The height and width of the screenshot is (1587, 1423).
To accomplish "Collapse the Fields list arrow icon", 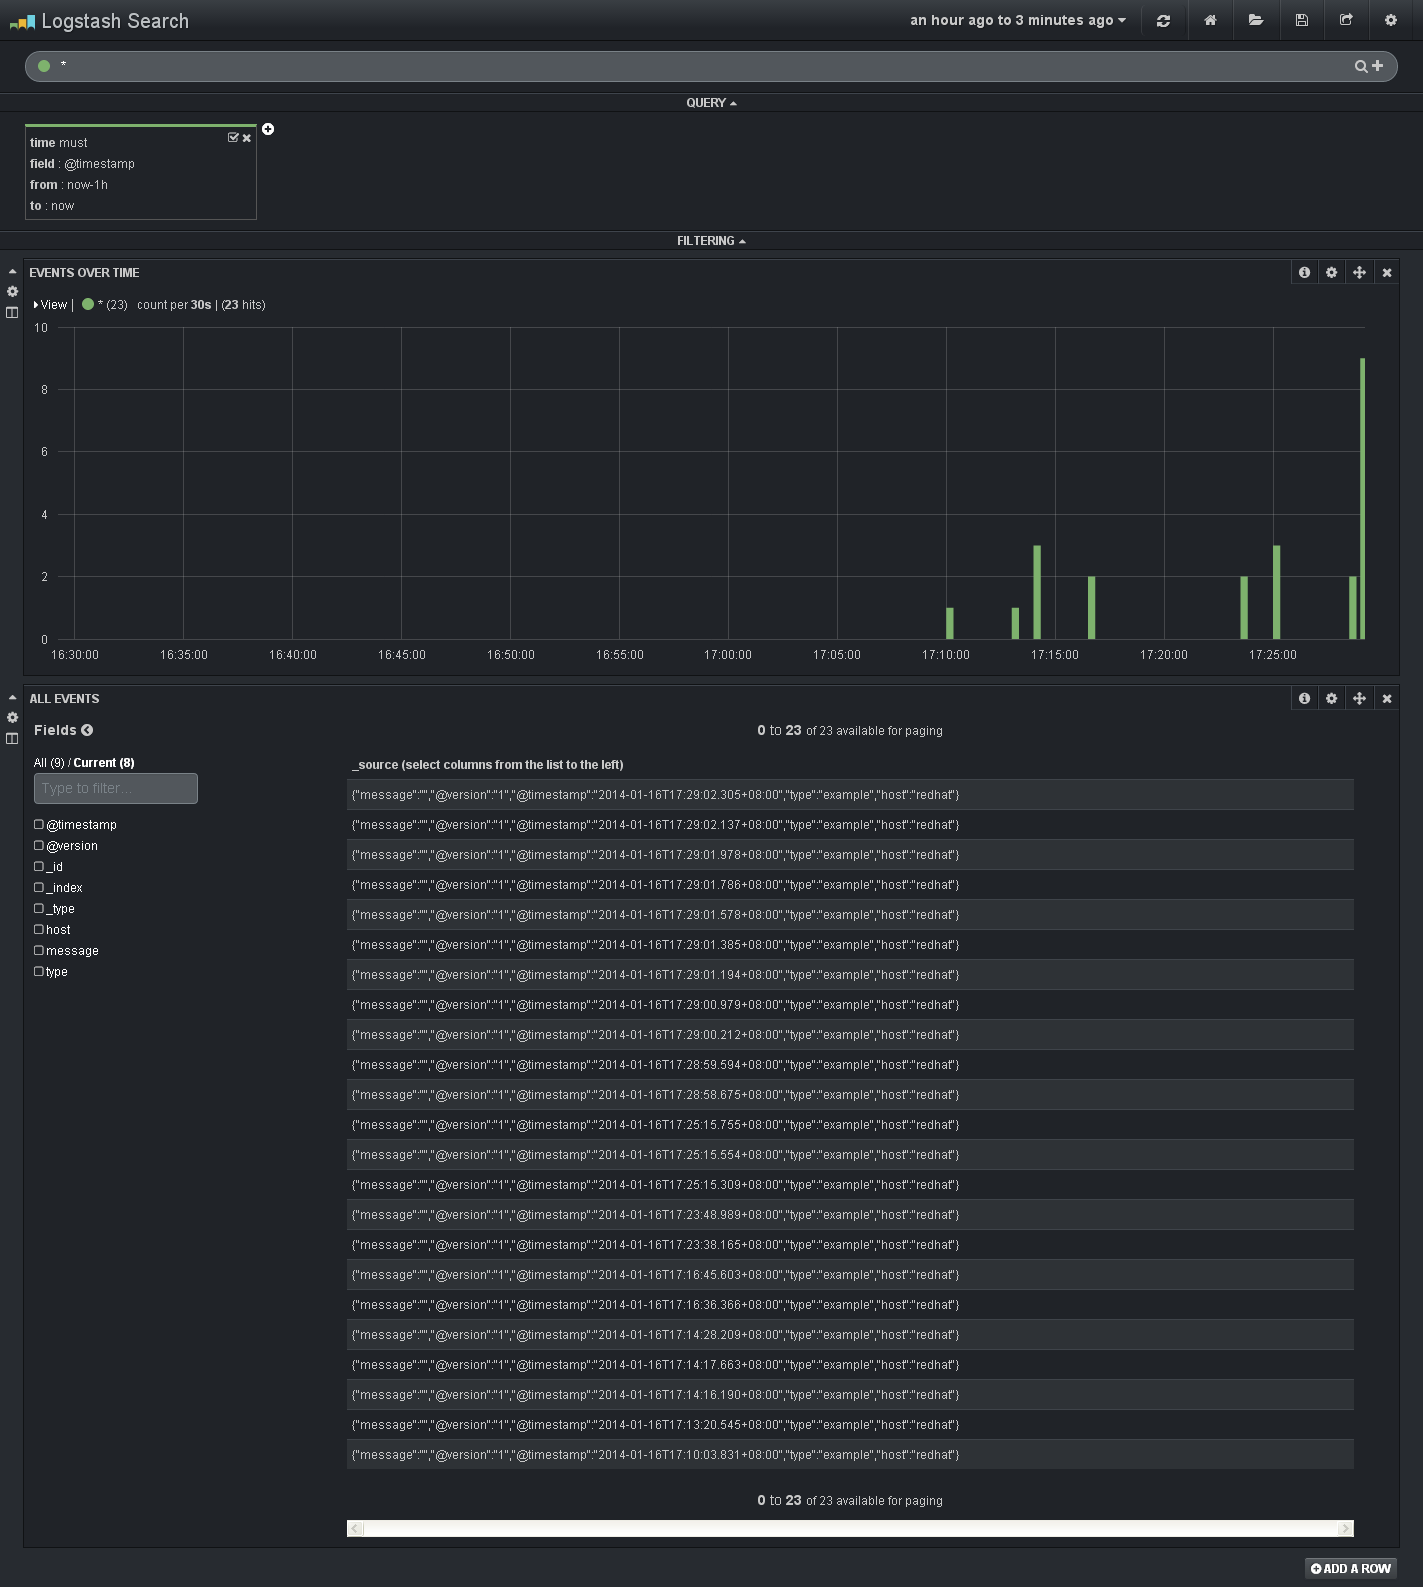I will [87, 730].
